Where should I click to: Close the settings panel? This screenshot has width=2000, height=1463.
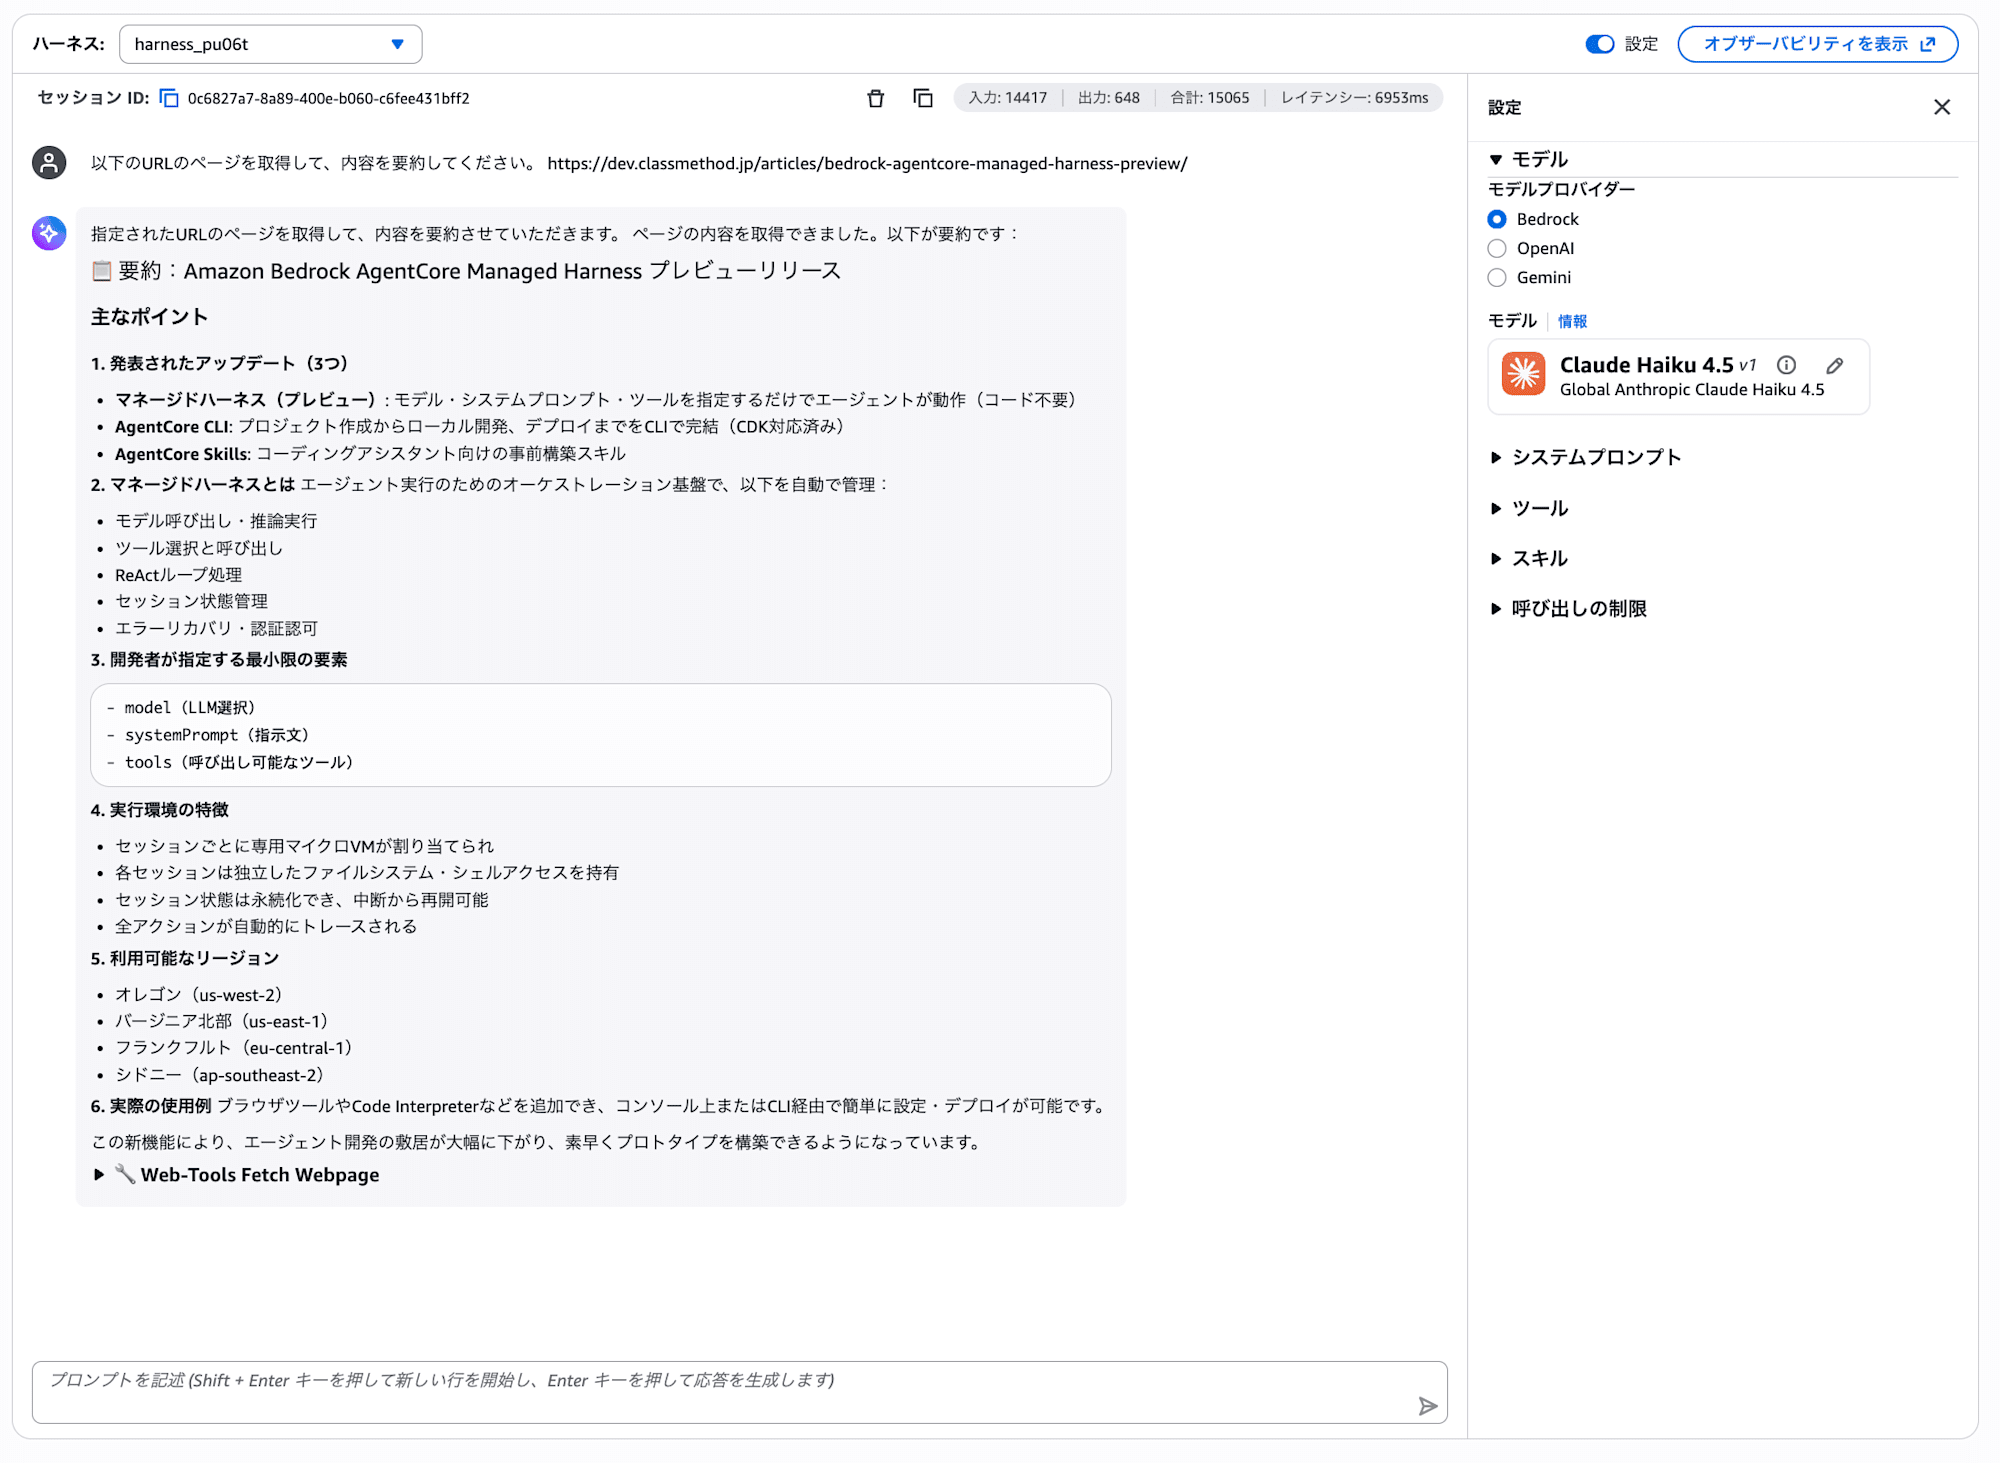click(1941, 107)
